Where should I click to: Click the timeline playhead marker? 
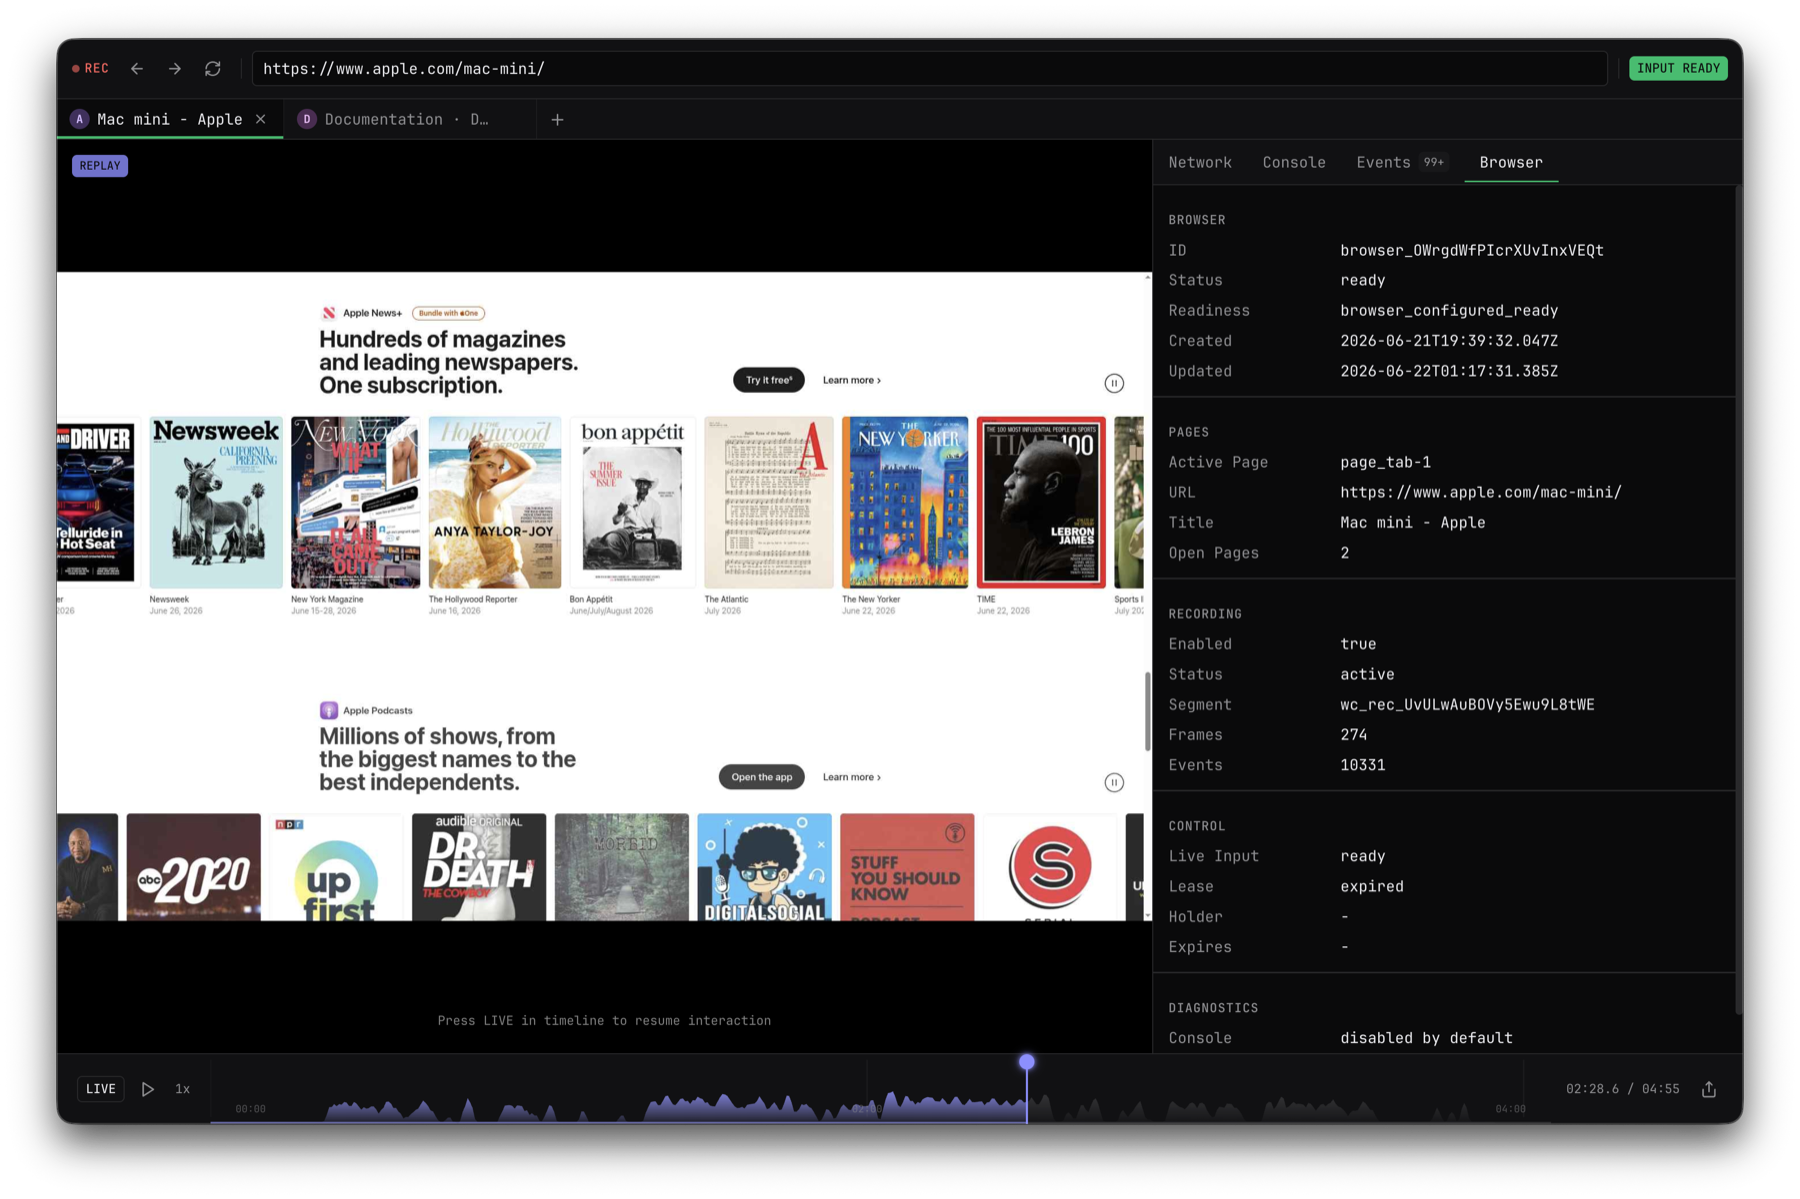tap(1027, 1062)
